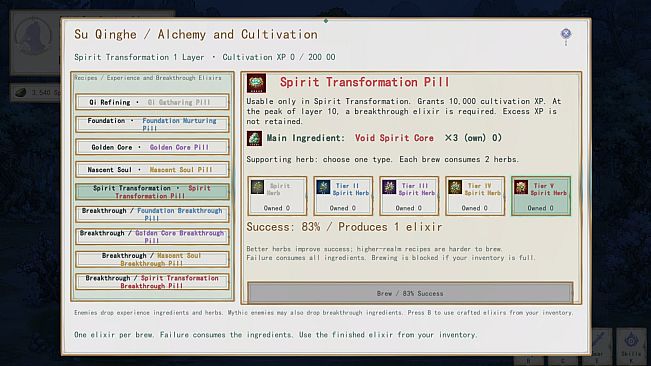
Task: Open the Foundation Breakthrough Pill recipe
Action: tap(152, 214)
